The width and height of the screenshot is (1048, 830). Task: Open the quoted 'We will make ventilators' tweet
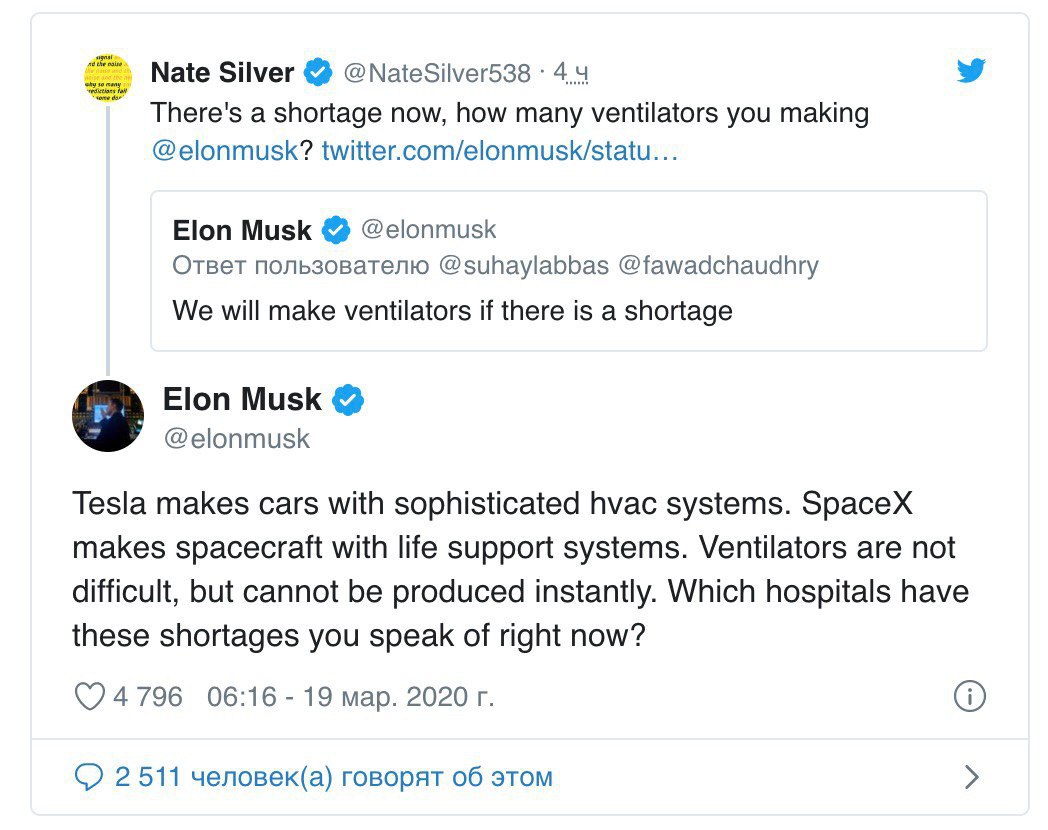tap(569, 271)
